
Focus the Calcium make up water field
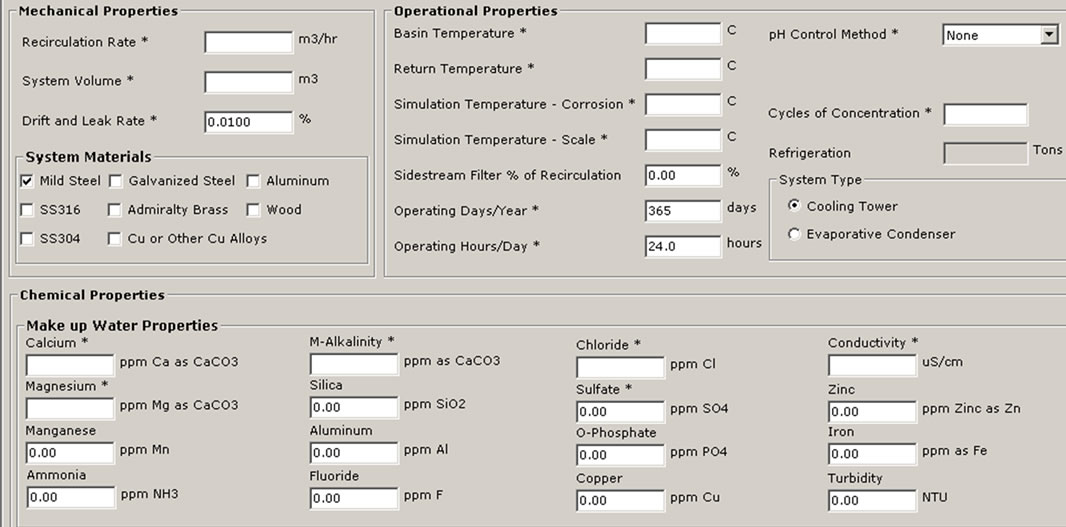click(x=70, y=365)
